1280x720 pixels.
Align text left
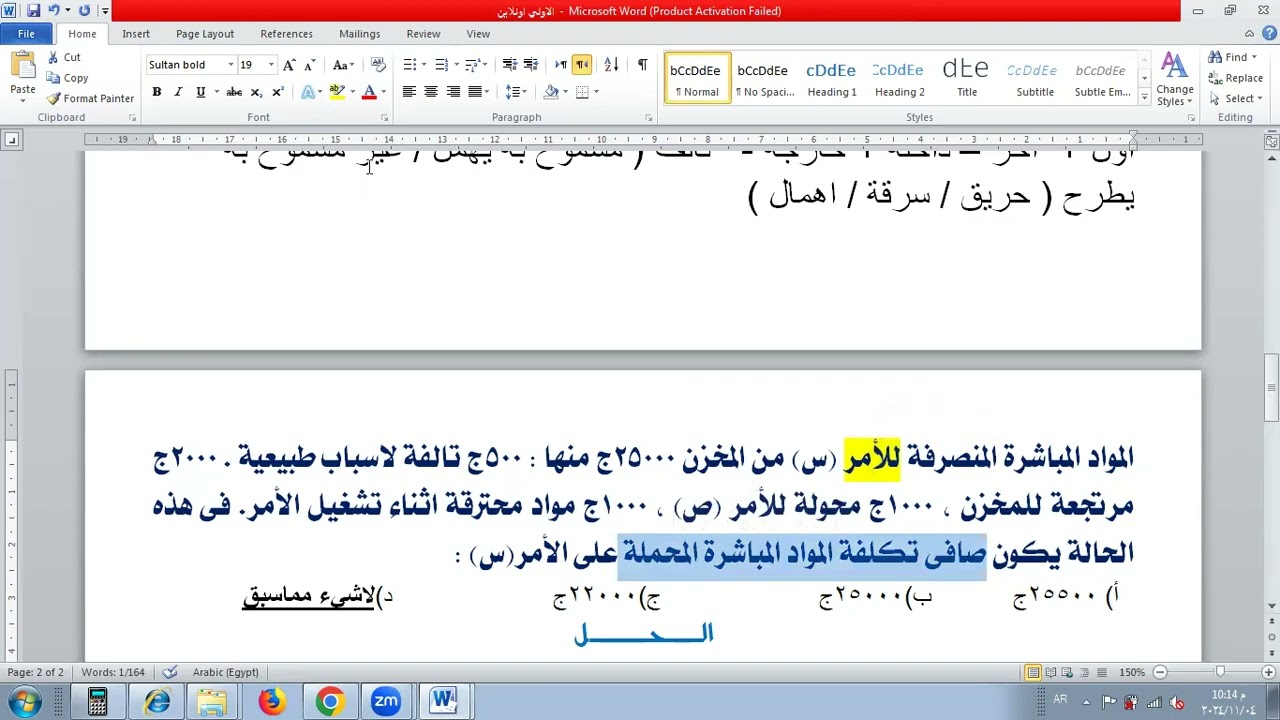pos(409,92)
